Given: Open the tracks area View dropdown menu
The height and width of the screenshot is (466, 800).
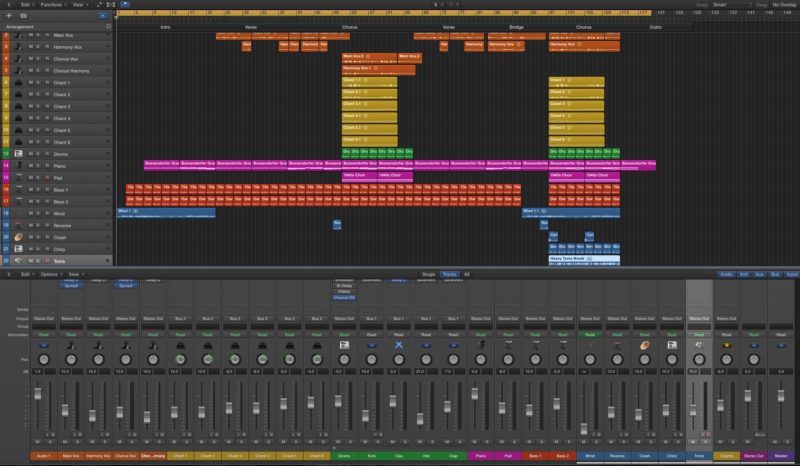Looking at the screenshot, I should (x=80, y=5).
